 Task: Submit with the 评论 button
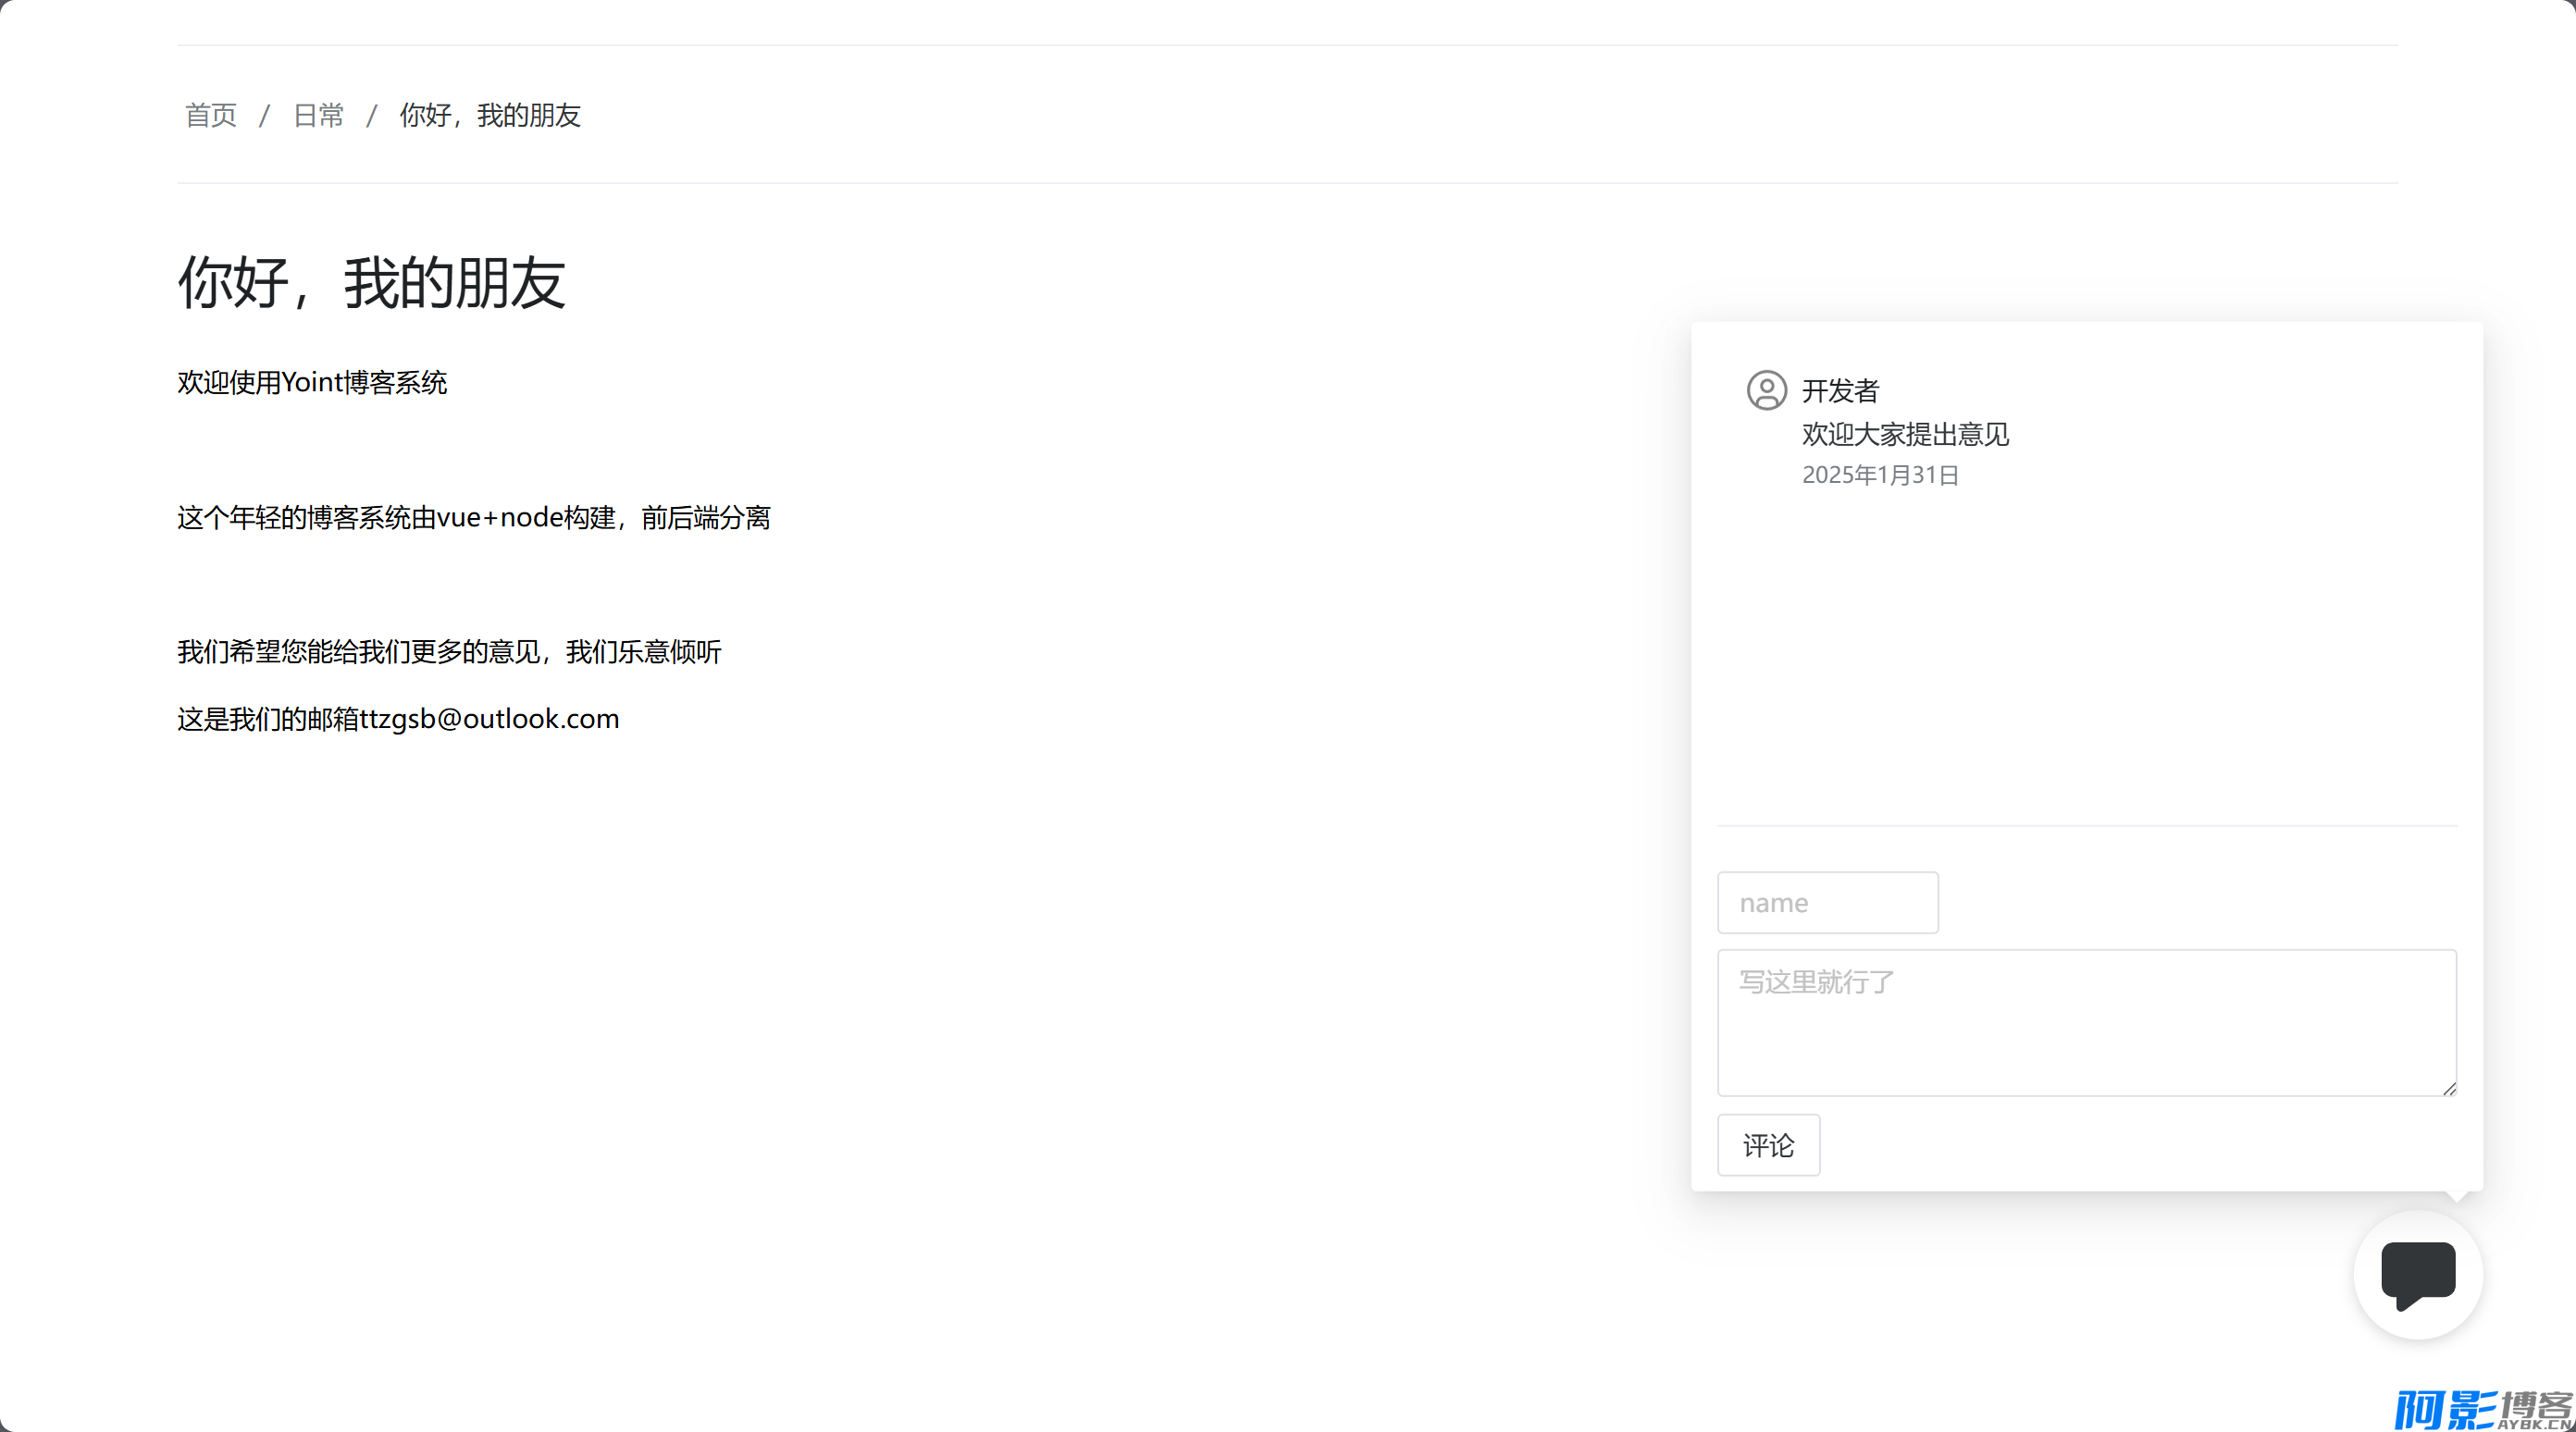pos(1769,1145)
